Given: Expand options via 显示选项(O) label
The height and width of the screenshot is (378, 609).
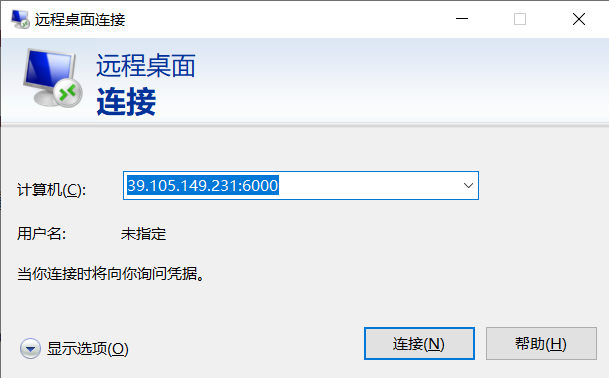Looking at the screenshot, I should 88,348.
